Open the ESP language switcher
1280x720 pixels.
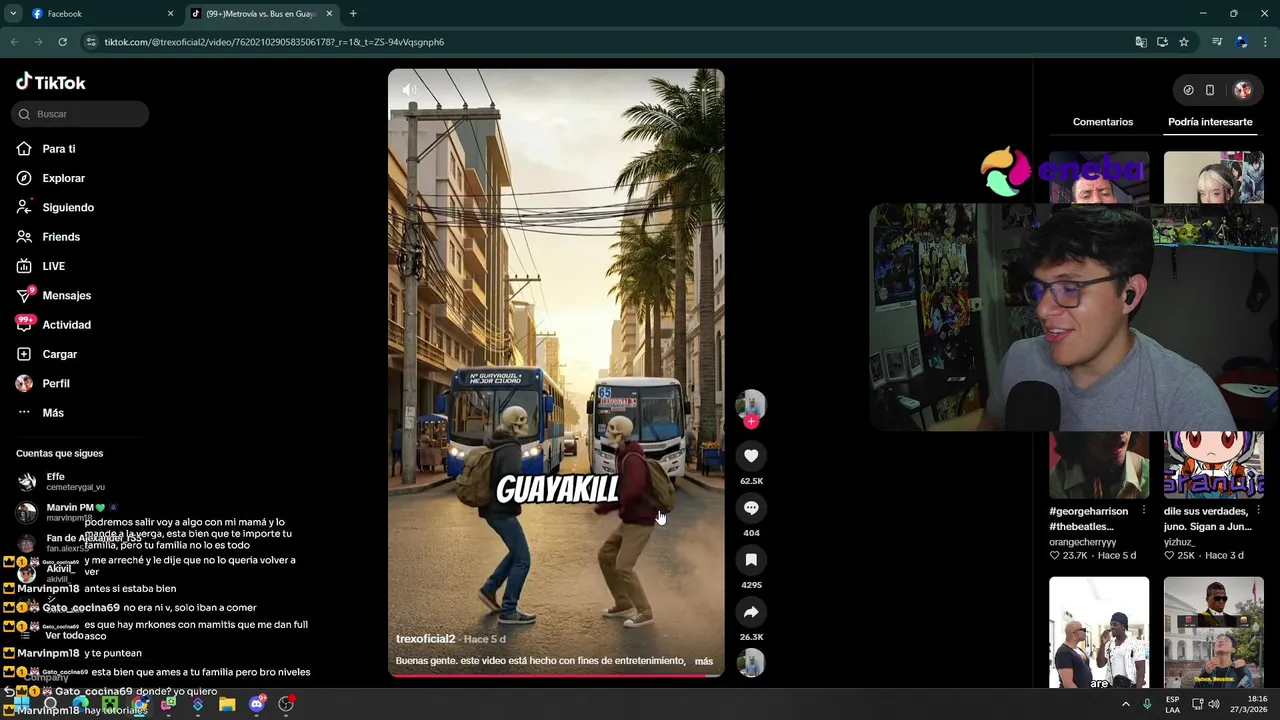(1172, 704)
